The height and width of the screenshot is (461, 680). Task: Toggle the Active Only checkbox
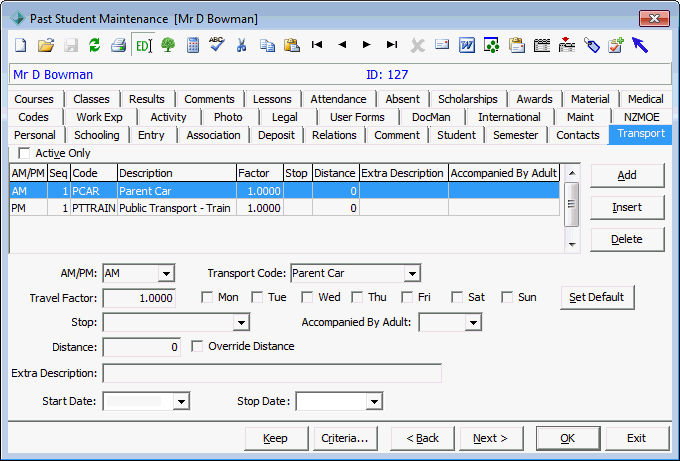[x=24, y=153]
